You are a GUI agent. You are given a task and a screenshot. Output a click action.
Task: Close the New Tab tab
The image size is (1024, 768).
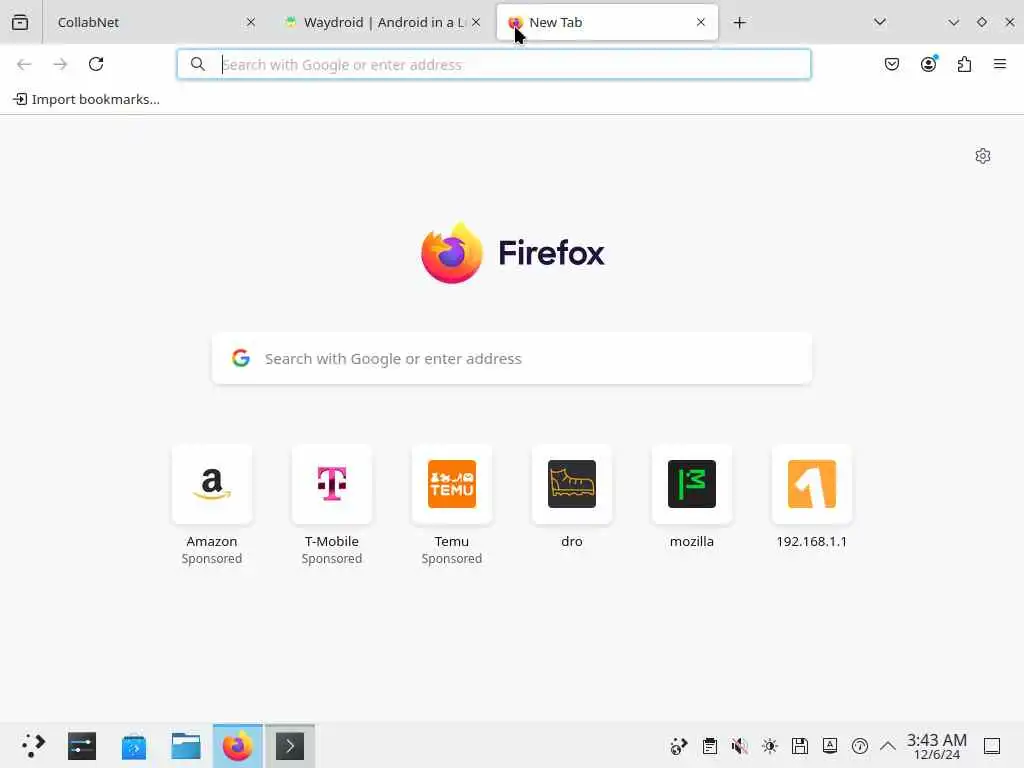tap(701, 22)
